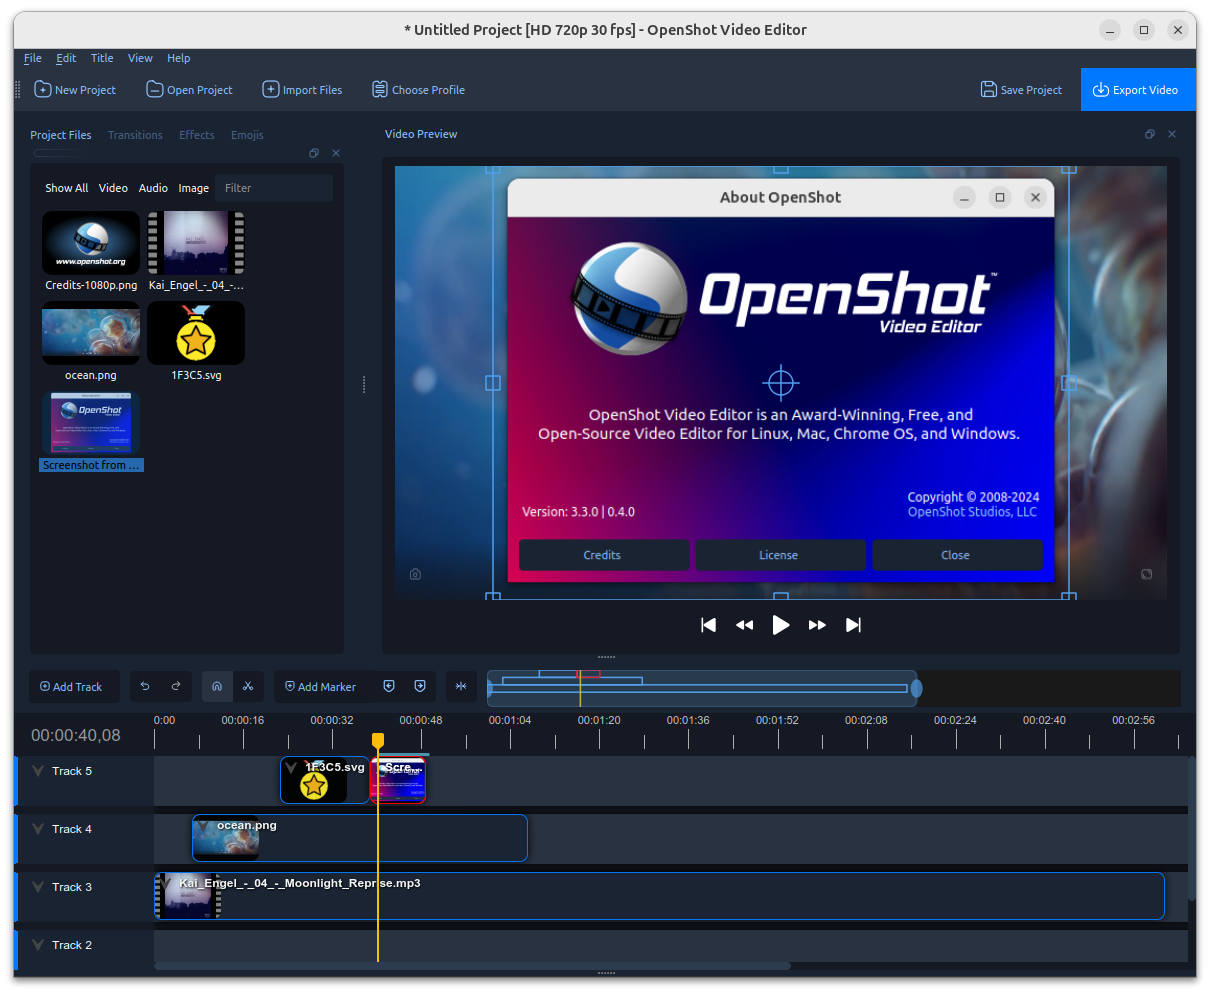1210x994 pixels.
Task: Center the timeline on the playhead
Action: pos(461,686)
